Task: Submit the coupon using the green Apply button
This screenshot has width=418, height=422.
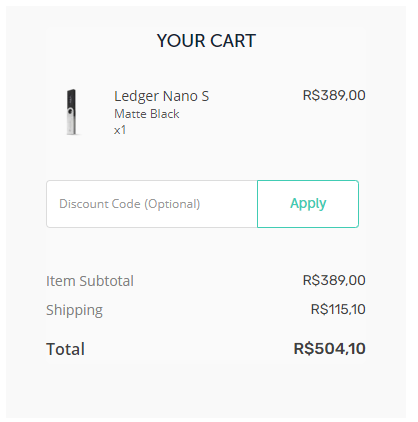Action: point(308,204)
